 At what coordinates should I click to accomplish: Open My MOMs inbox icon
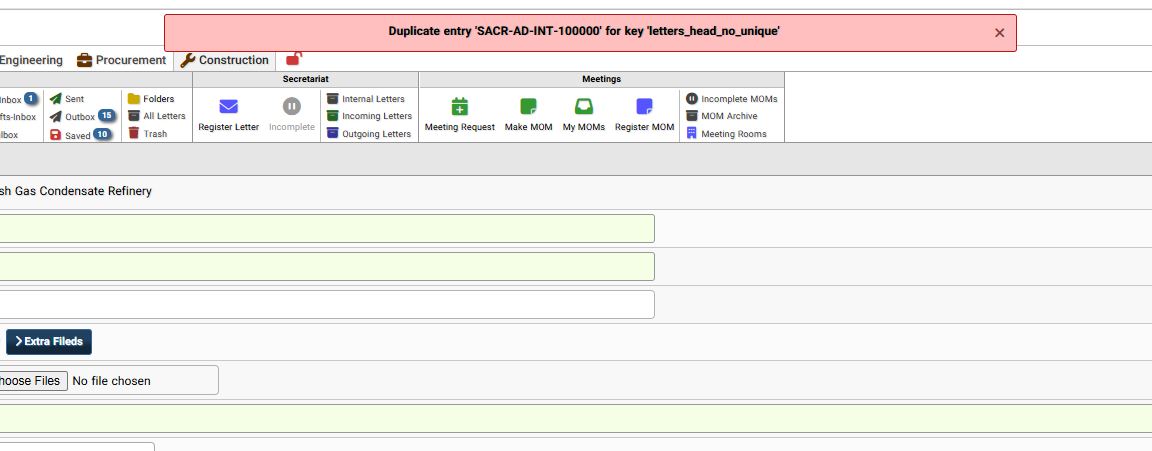[x=583, y=107]
